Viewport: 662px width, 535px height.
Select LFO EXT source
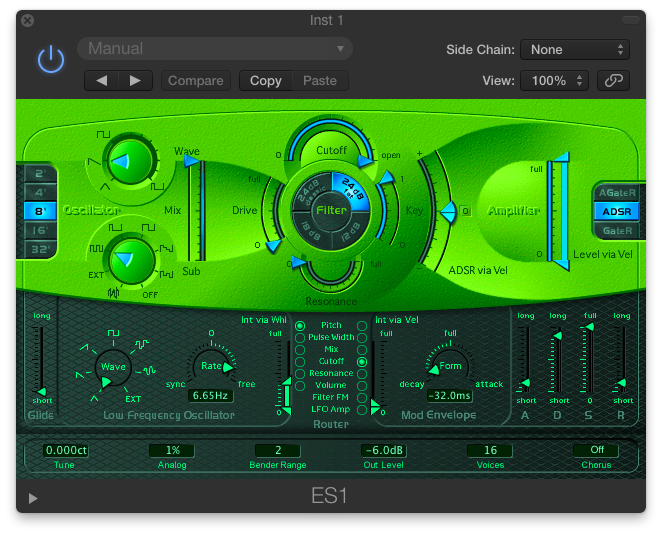tap(133, 399)
